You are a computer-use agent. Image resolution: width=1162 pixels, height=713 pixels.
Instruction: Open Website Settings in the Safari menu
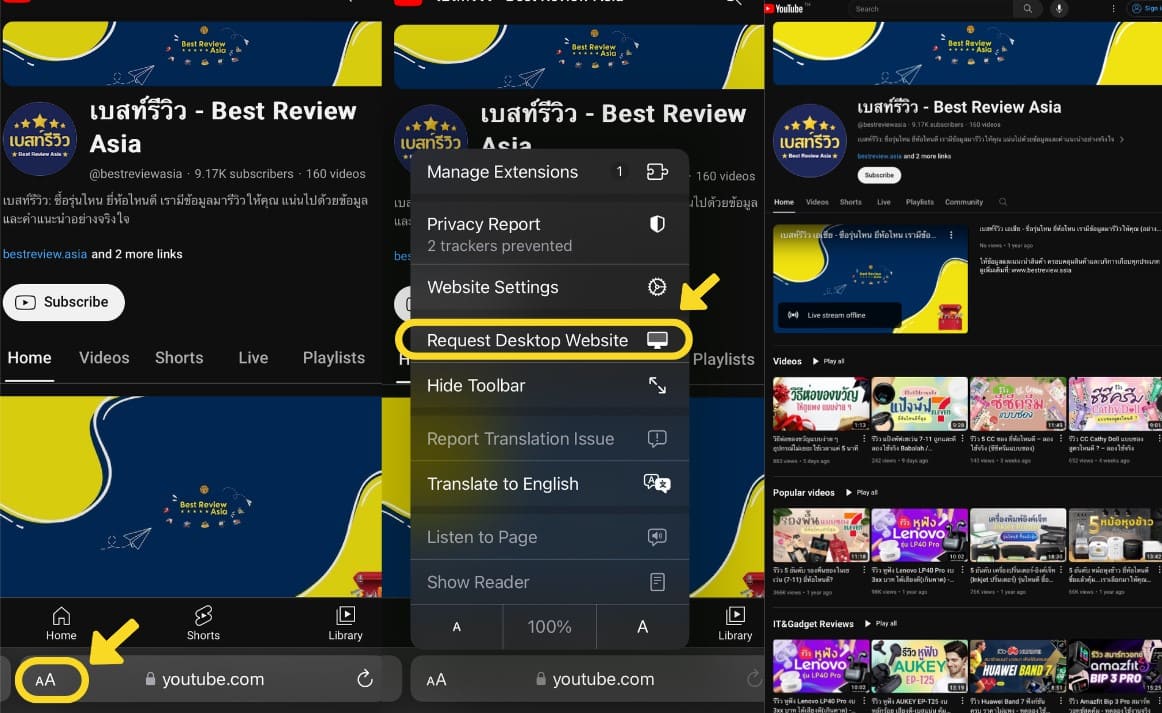(550, 287)
